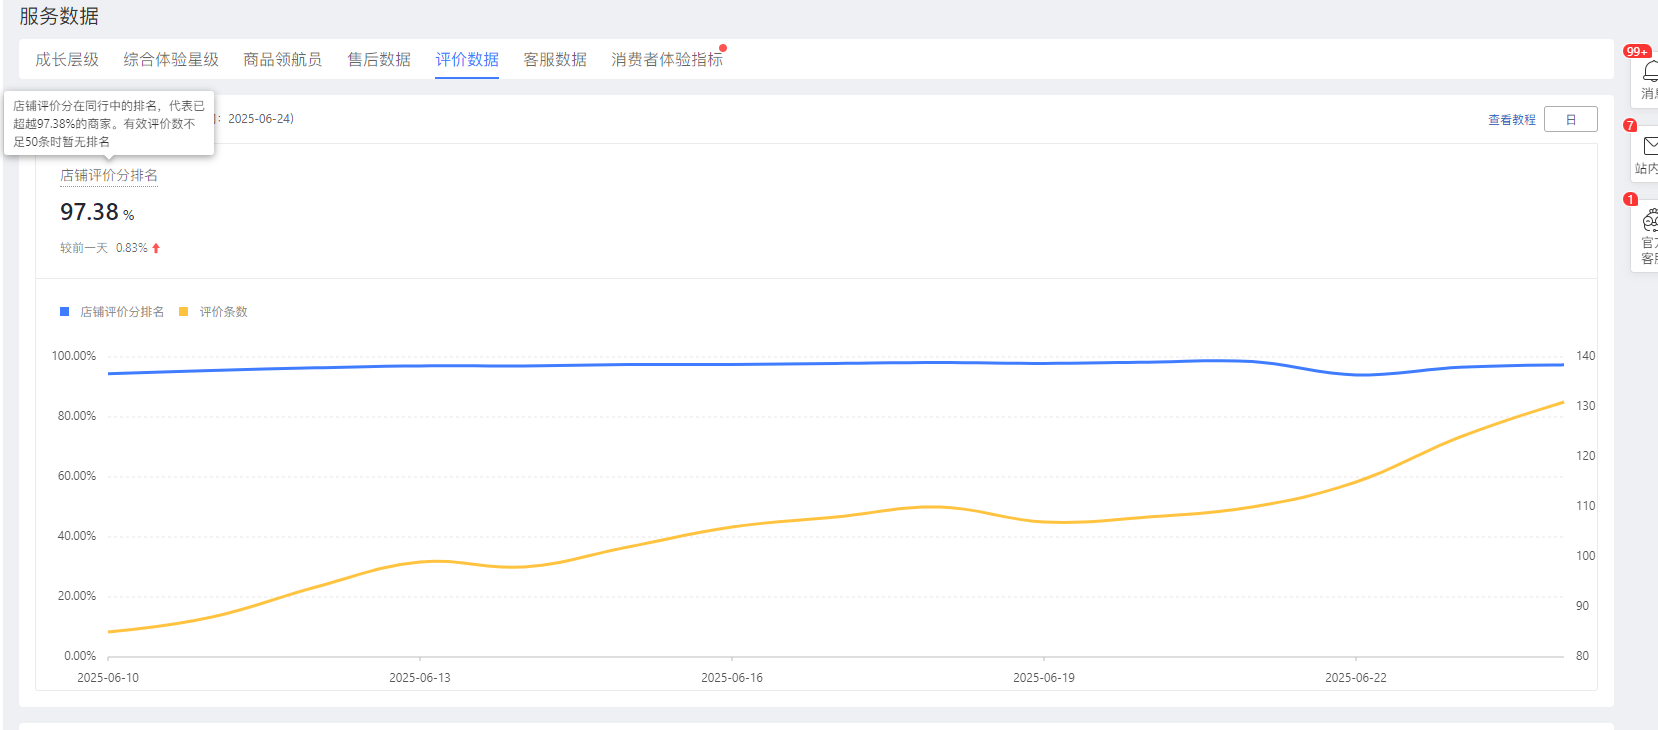Click the 99+ red notification badge
The height and width of the screenshot is (730, 1658).
(x=1636, y=51)
